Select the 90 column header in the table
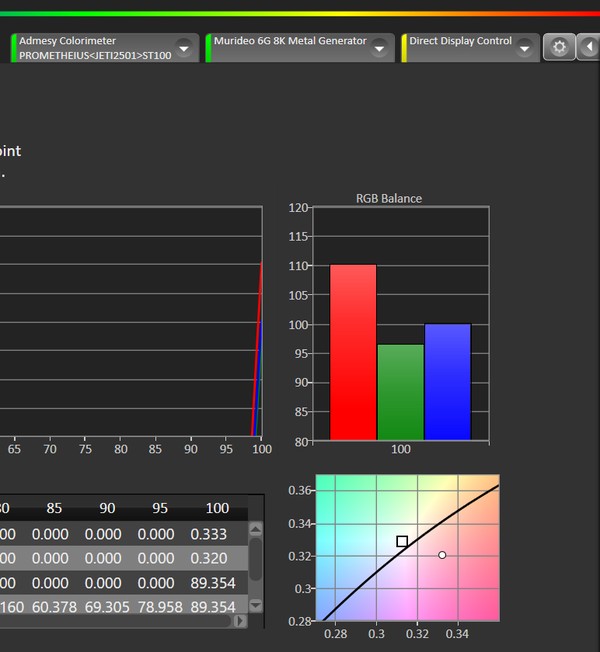600x652 pixels. pos(107,508)
